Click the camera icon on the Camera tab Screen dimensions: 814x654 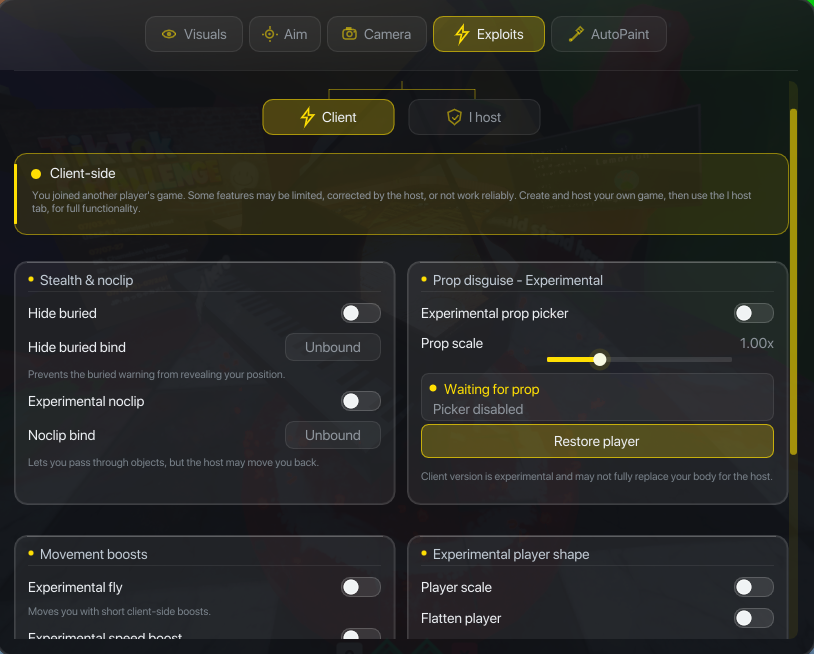pos(349,34)
